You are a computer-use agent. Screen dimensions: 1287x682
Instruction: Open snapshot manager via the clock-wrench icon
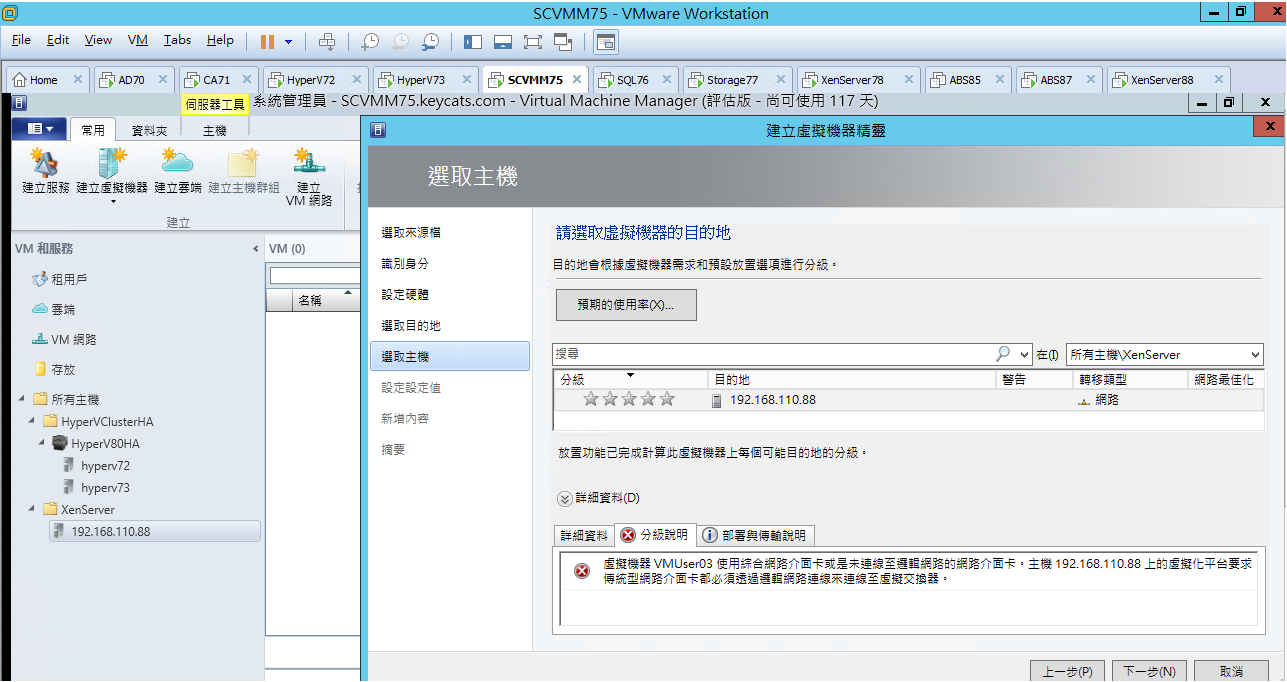tap(430, 41)
